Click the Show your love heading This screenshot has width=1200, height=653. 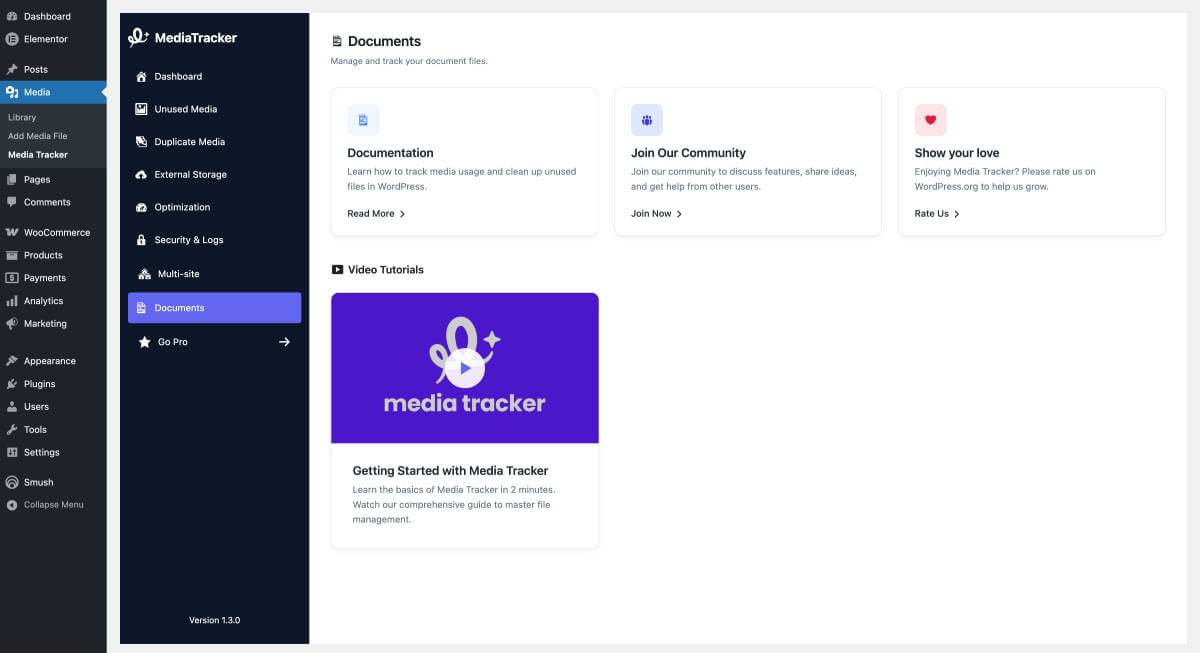pos(957,153)
